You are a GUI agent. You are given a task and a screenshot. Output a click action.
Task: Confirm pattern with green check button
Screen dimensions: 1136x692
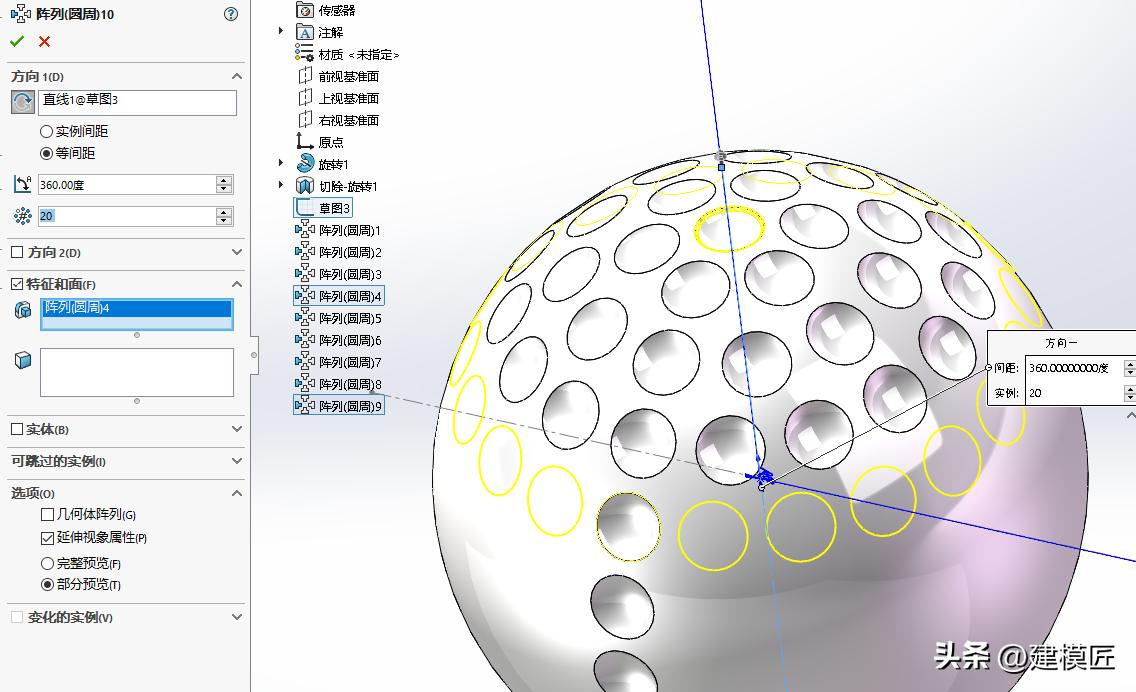(16, 42)
